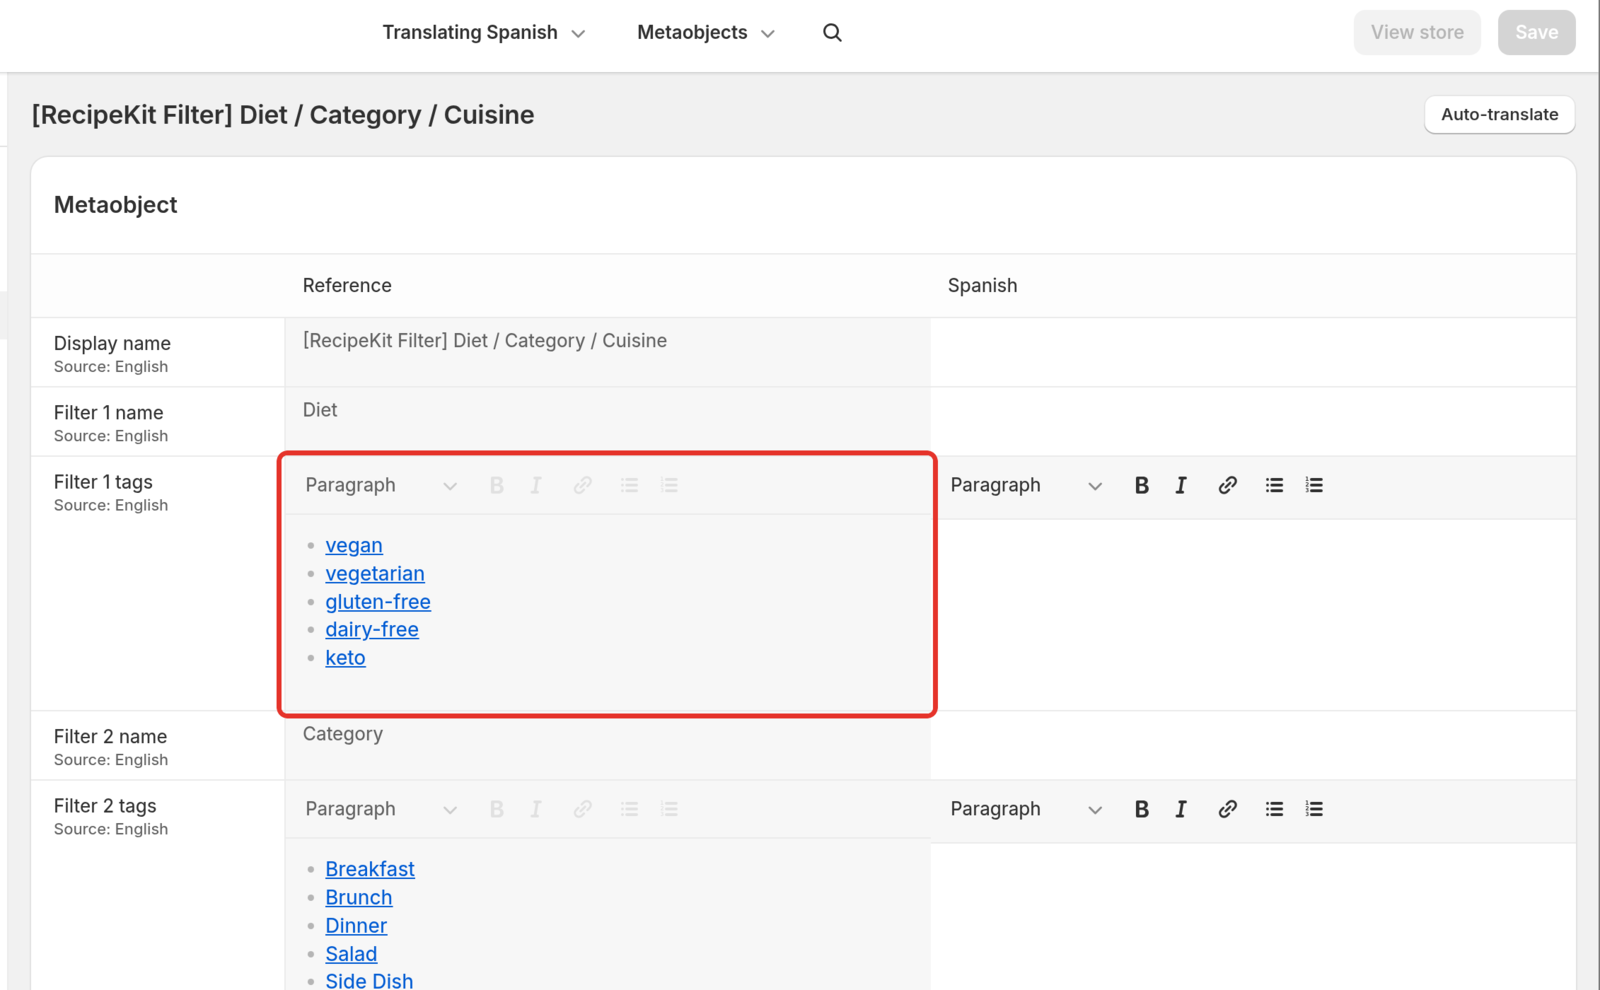
Task: Click Spanish field for Filter 1 name
Action: 1253,422
